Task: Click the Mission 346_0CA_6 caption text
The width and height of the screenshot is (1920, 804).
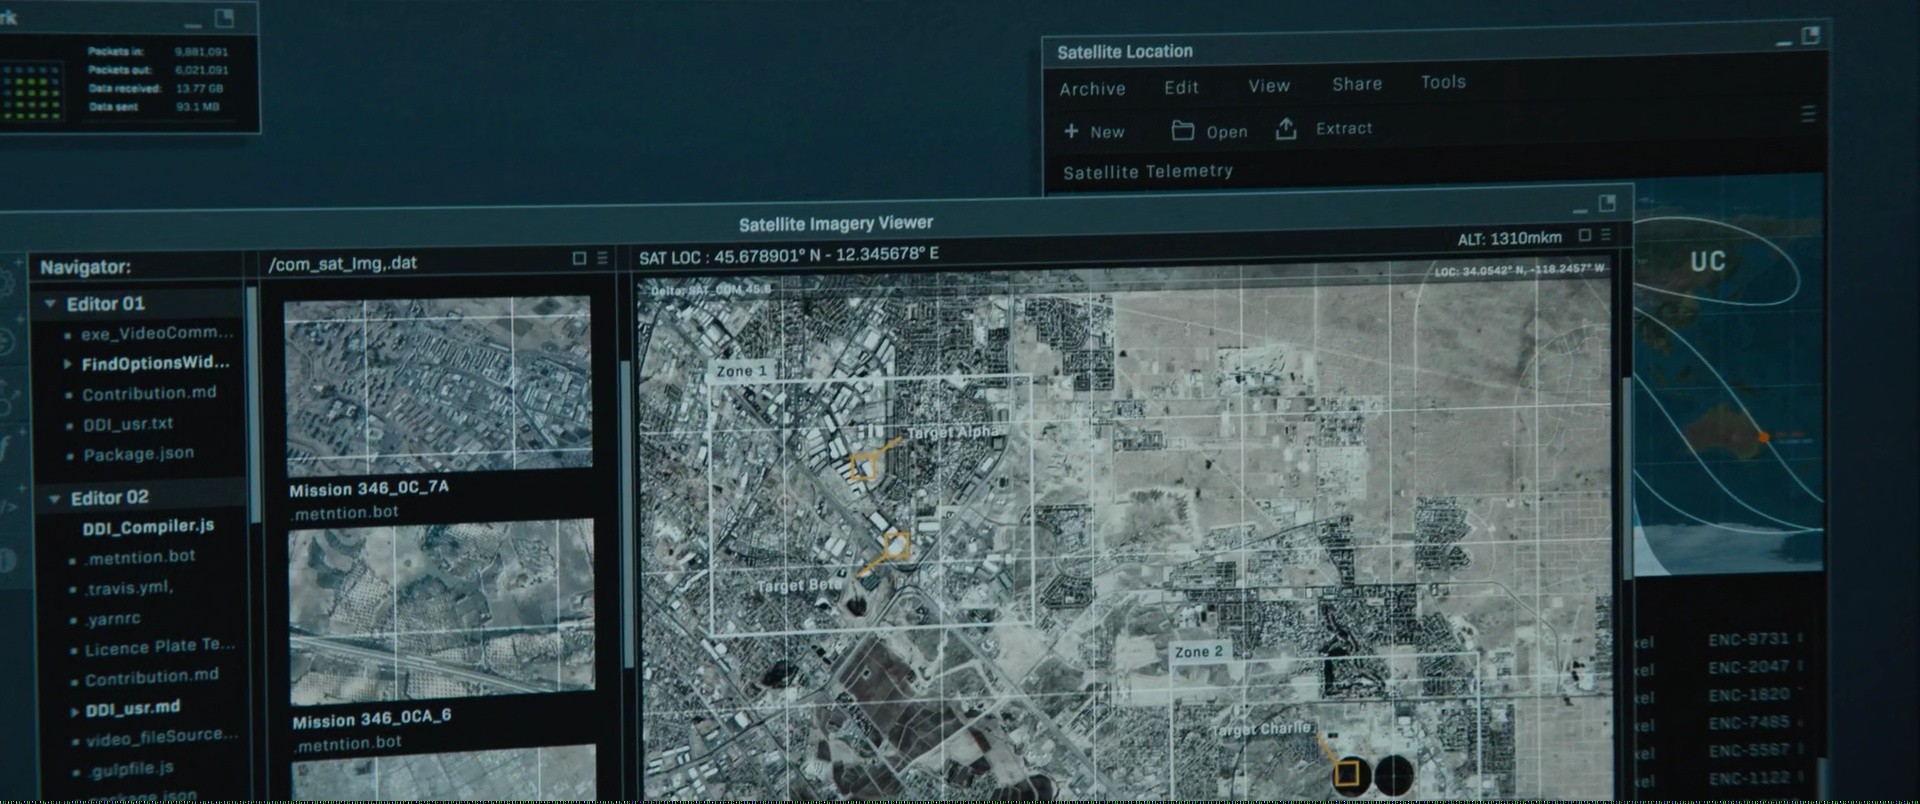Action: (x=372, y=719)
